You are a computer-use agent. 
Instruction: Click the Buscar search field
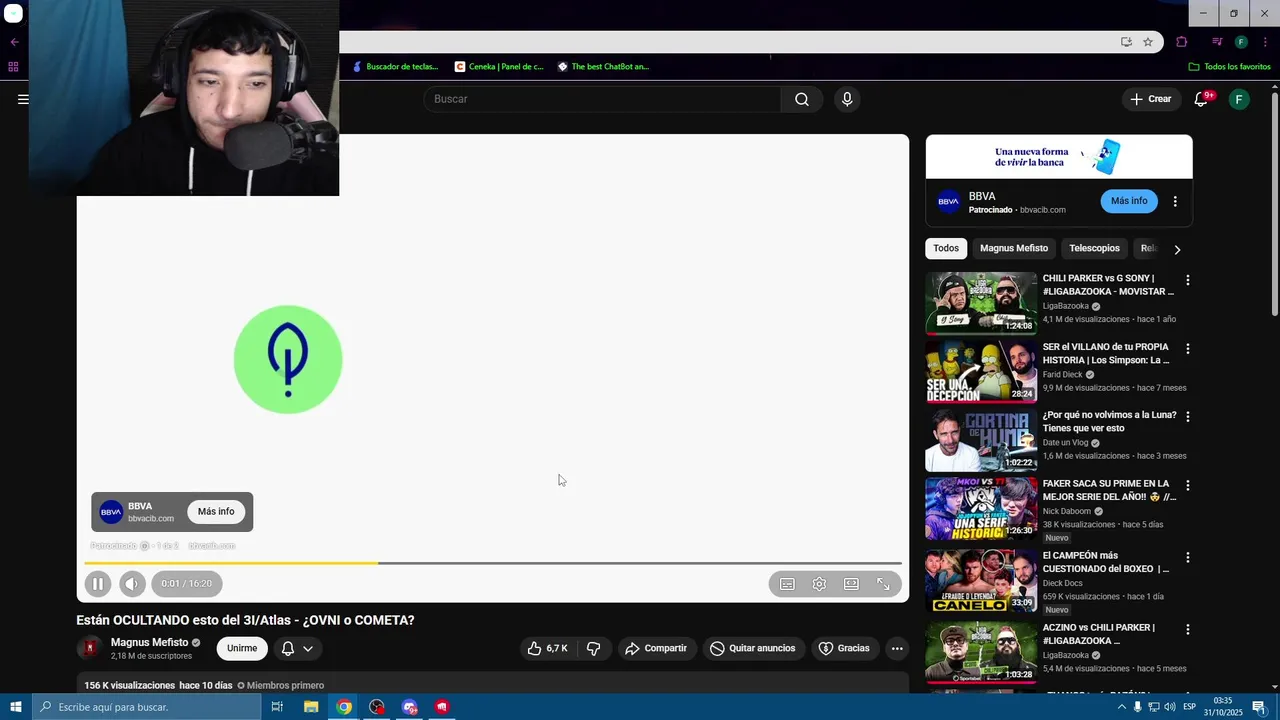coord(603,99)
